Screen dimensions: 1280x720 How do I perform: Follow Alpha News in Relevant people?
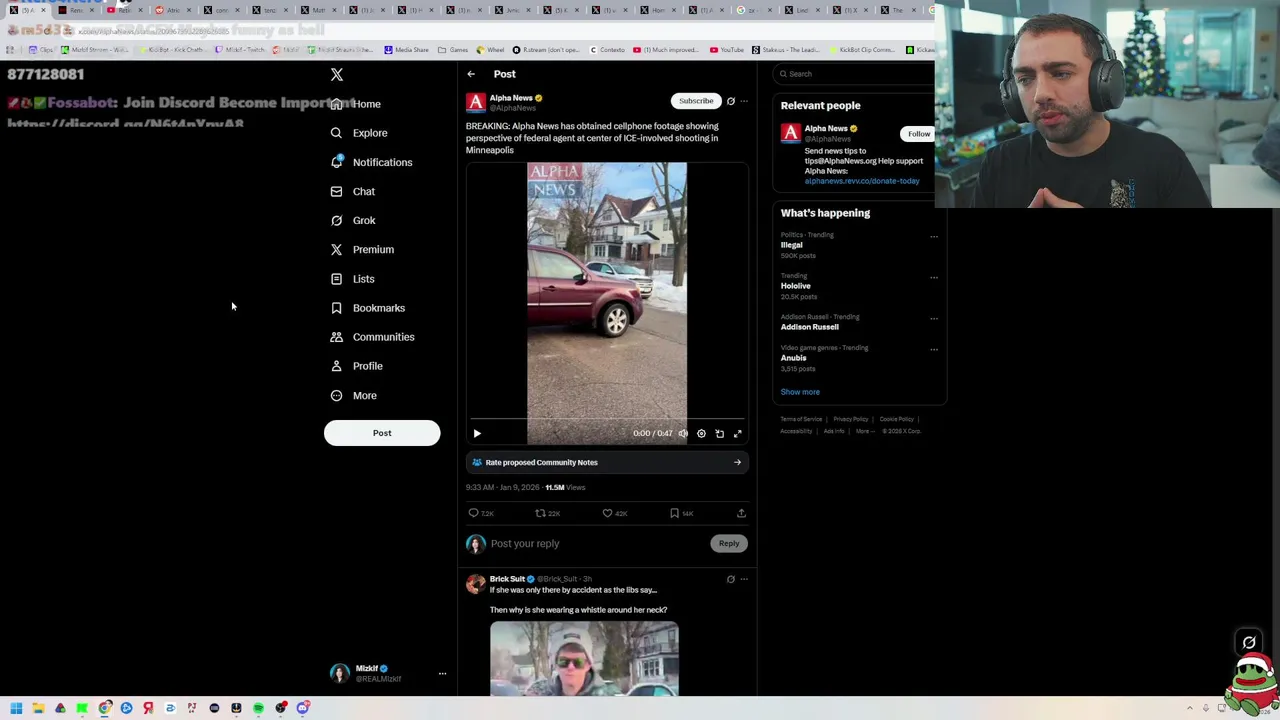pos(919,134)
